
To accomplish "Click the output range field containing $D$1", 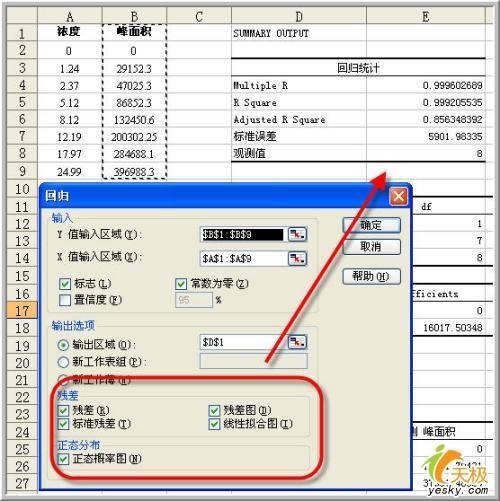I will tap(243, 342).
